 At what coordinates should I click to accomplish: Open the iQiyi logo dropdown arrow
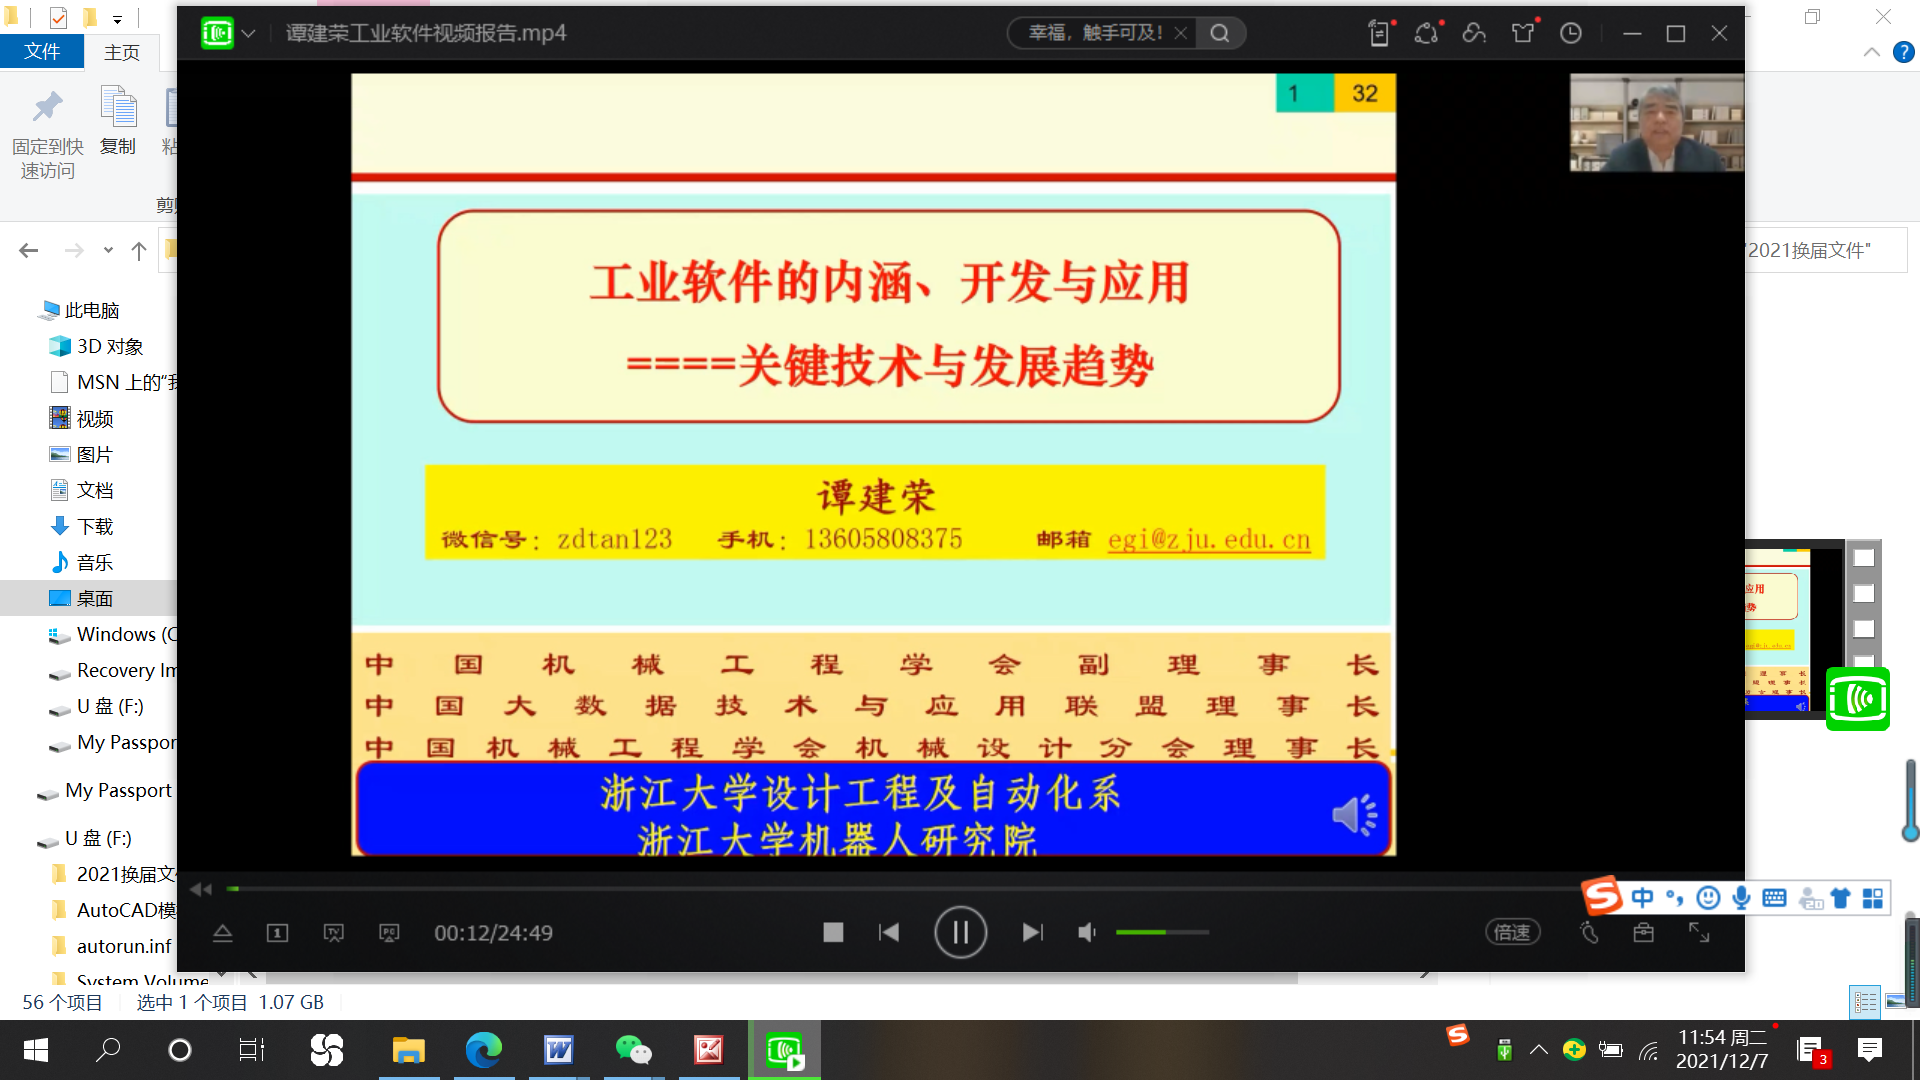click(249, 33)
